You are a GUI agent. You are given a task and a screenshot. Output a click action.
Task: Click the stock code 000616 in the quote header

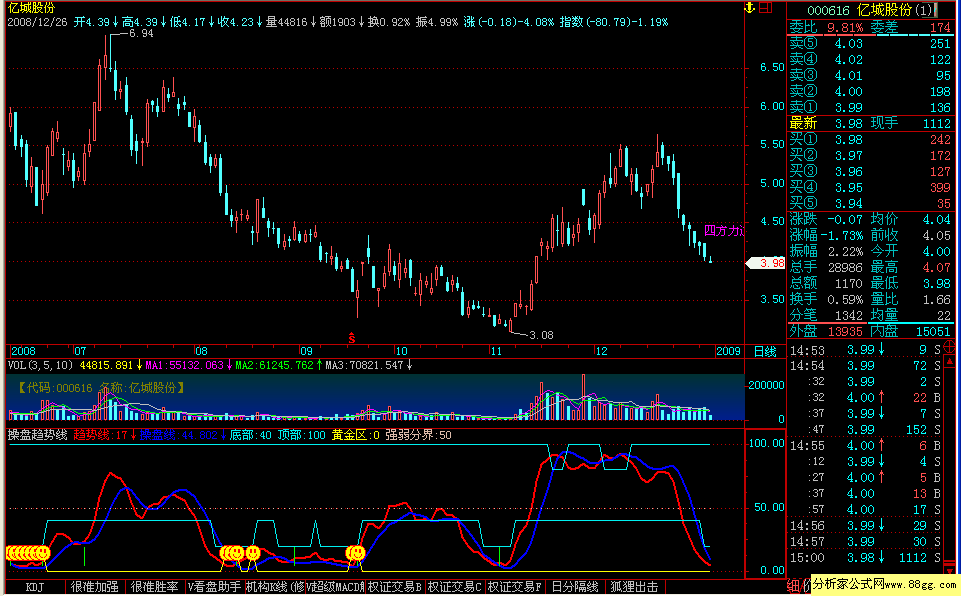coord(828,10)
